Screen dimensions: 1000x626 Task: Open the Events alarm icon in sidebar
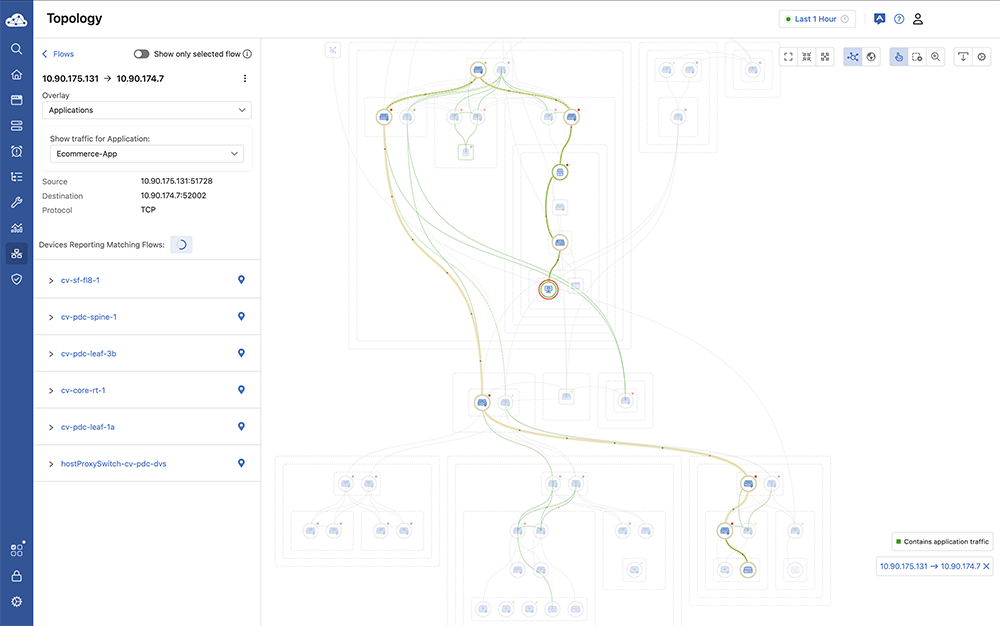click(x=16, y=151)
